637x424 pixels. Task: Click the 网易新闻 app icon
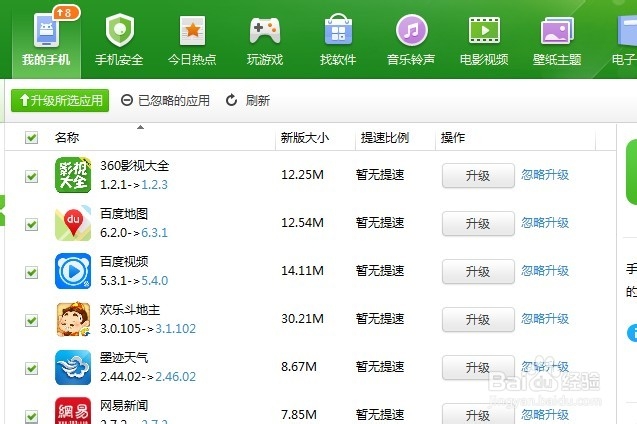coord(73,410)
